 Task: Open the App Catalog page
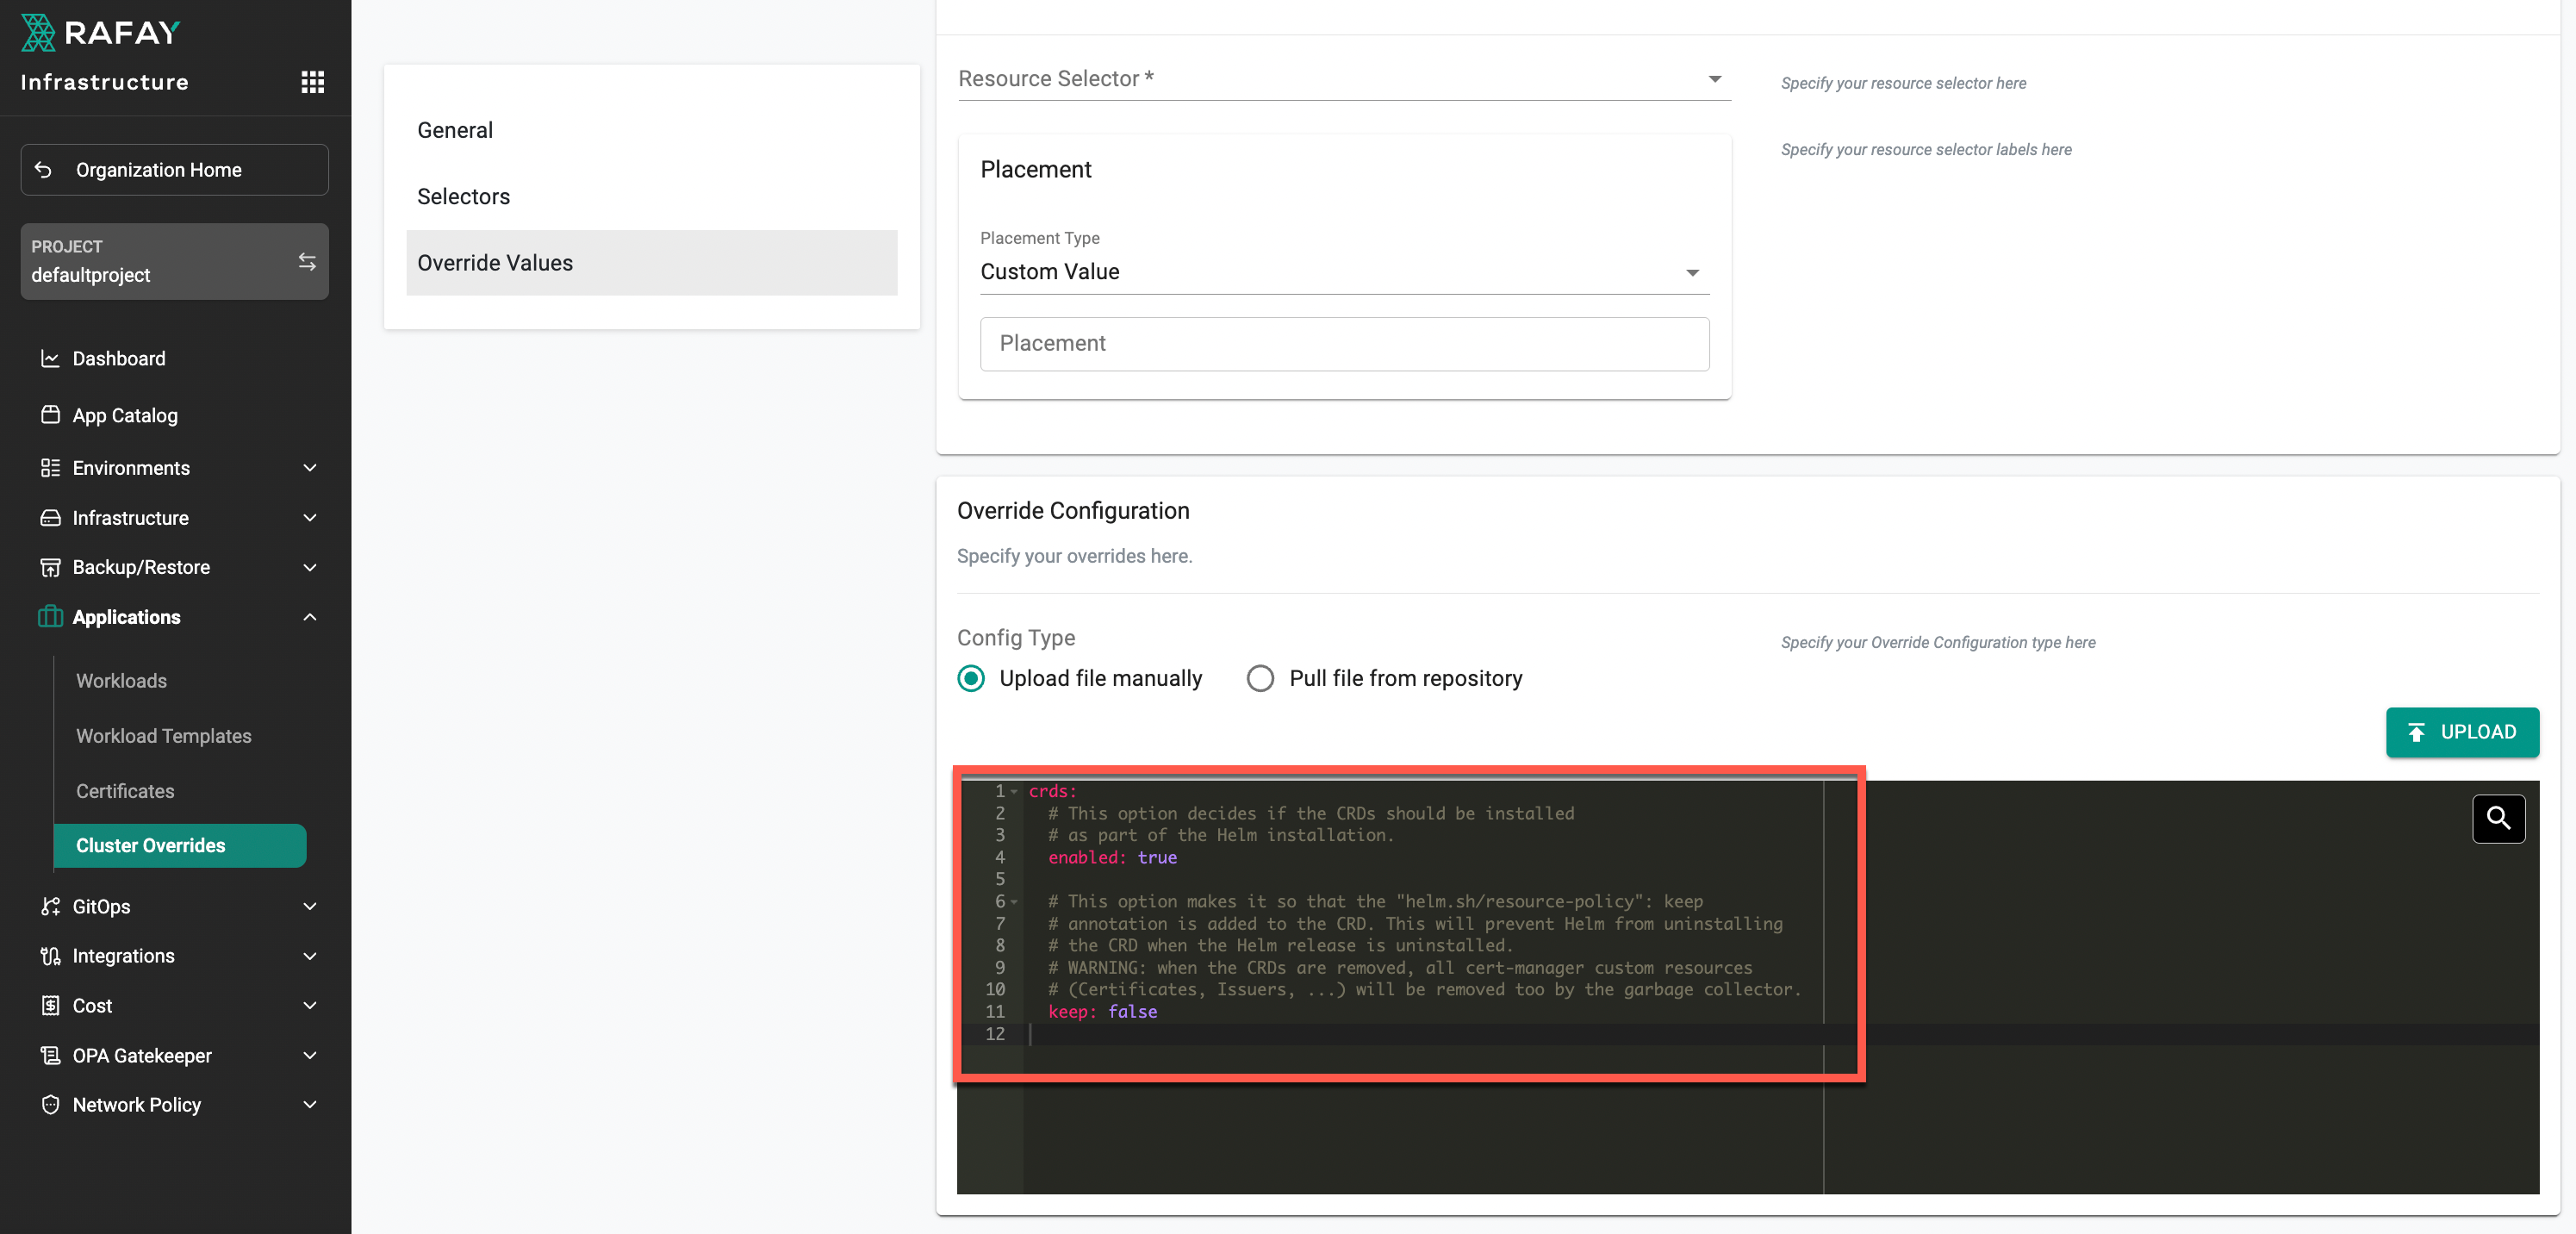click(x=125, y=415)
